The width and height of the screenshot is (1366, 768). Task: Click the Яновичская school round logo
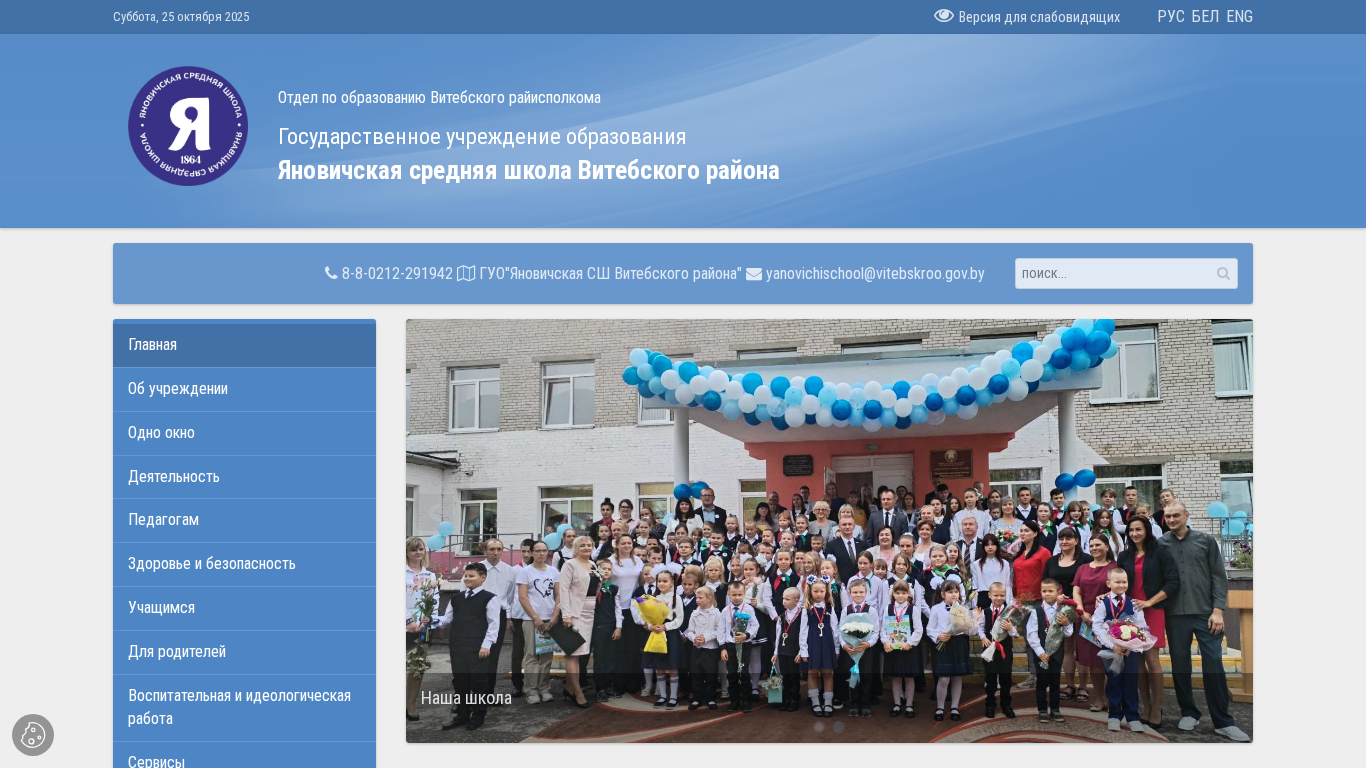pos(188,126)
